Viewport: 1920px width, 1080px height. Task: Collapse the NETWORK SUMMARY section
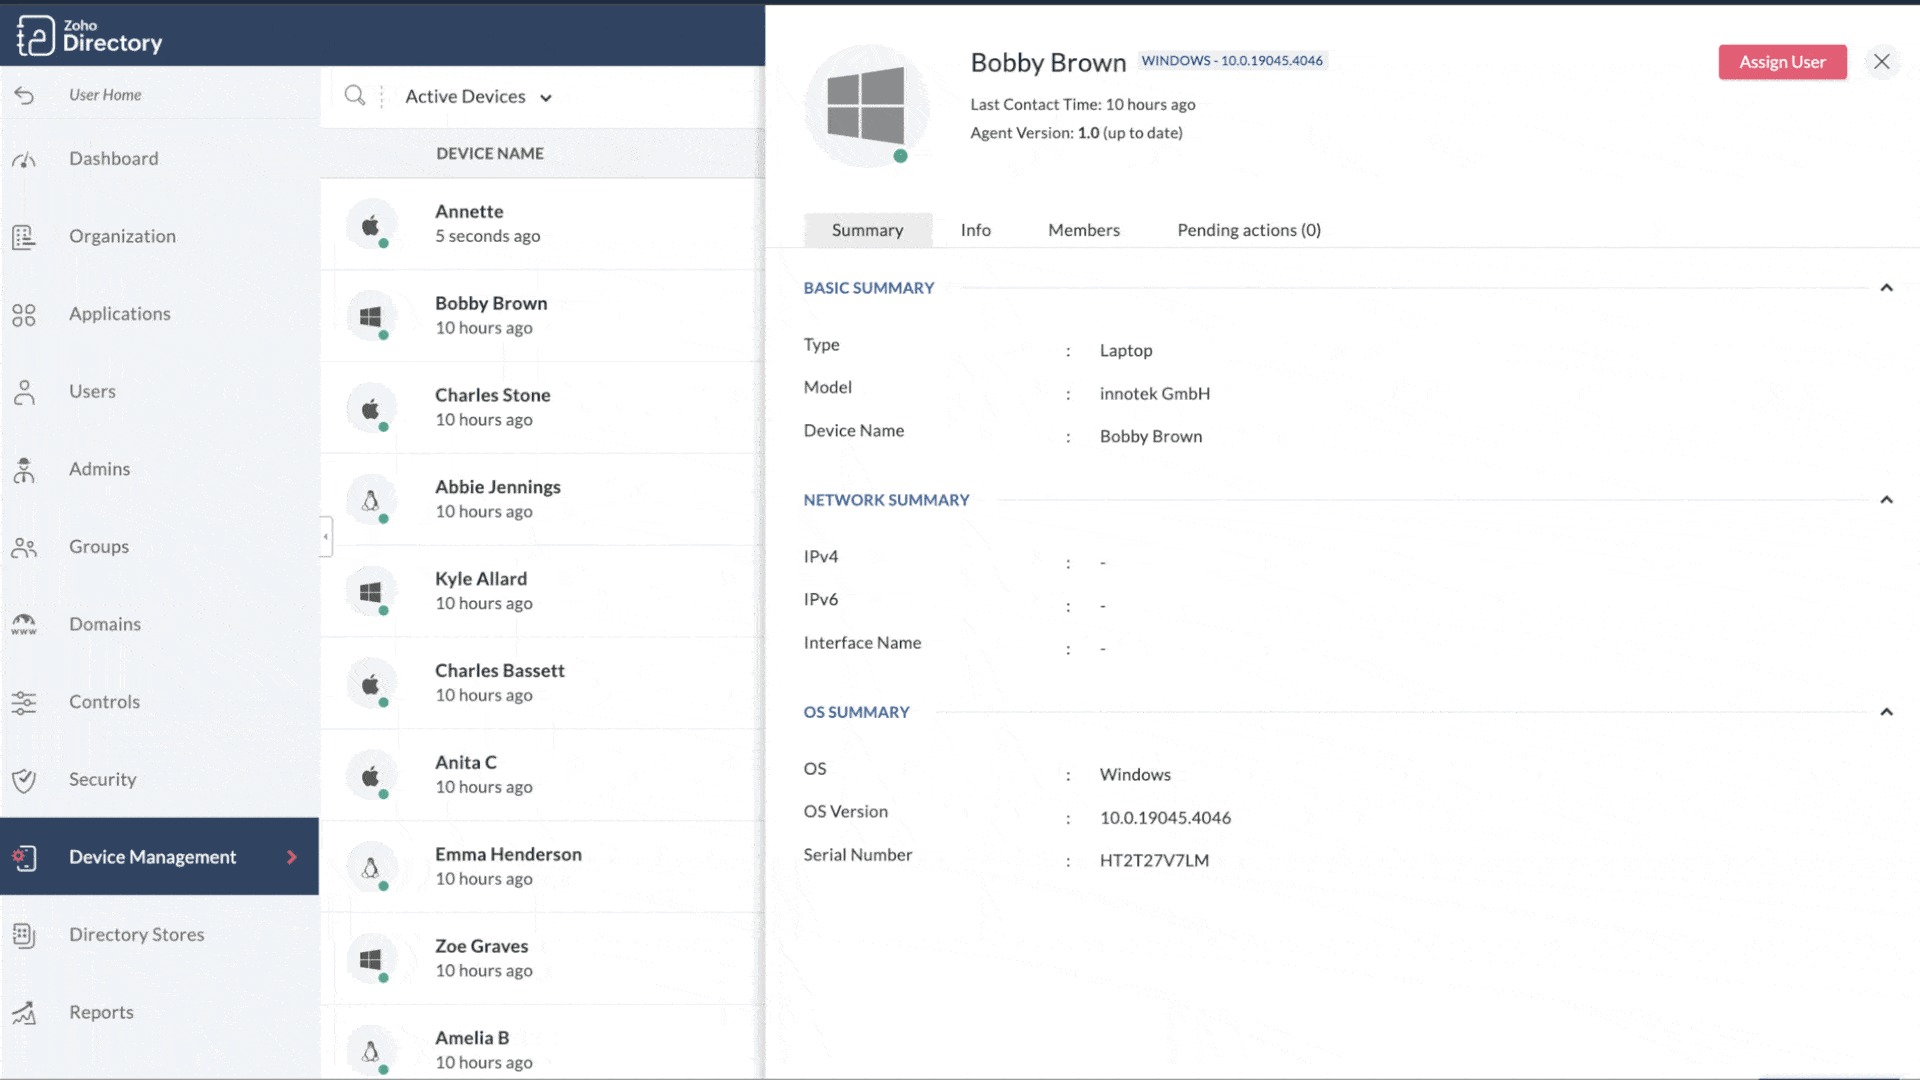pos(1887,500)
